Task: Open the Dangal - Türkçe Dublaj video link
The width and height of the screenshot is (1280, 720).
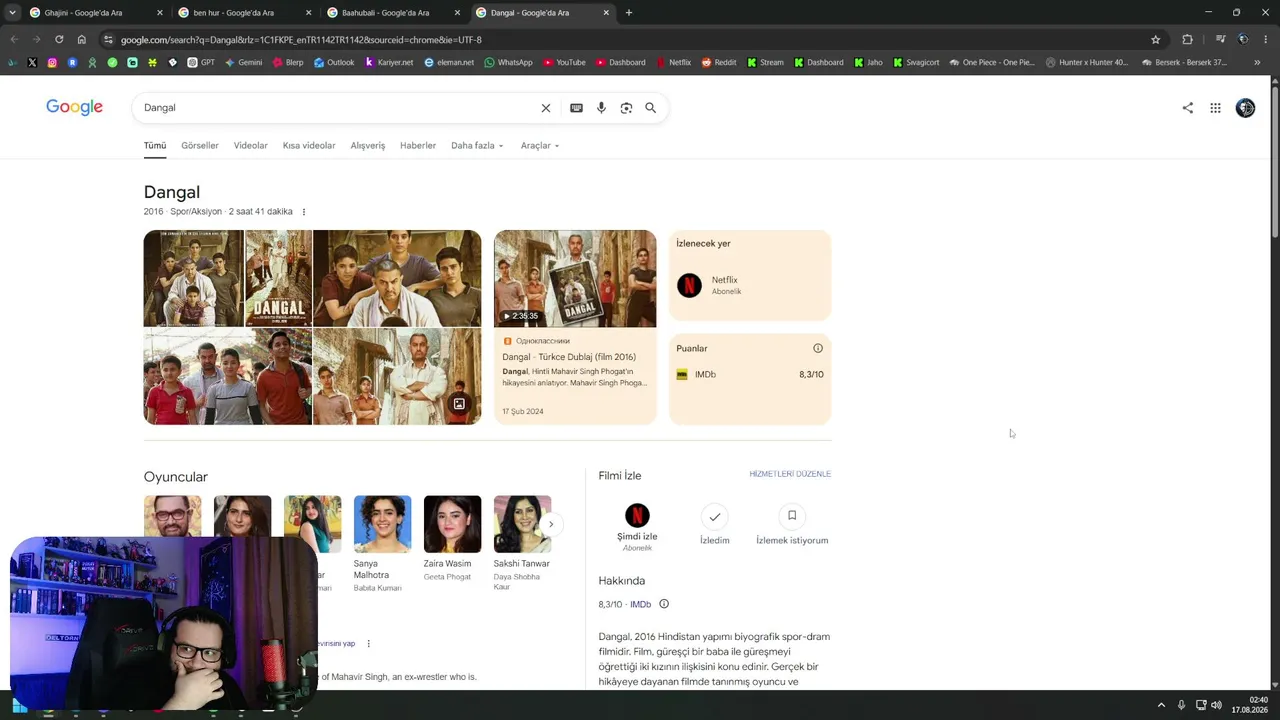Action: point(569,357)
